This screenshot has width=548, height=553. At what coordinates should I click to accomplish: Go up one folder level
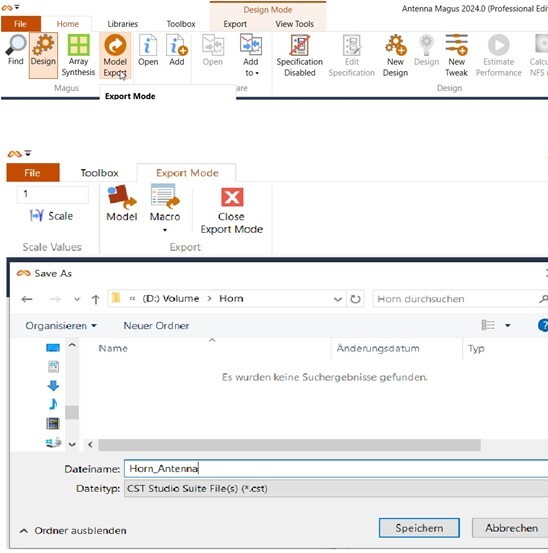pyautogui.click(x=95, y=299)
